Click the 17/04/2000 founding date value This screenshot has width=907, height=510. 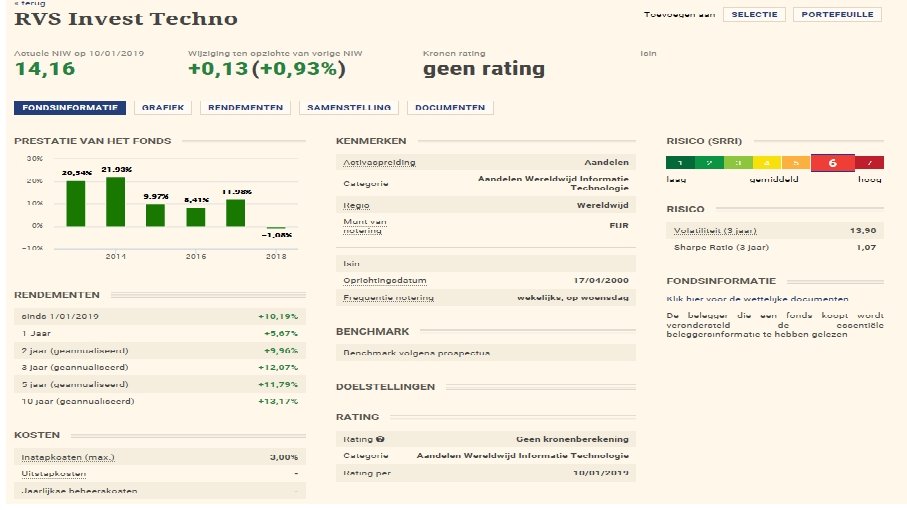pos(601,280)
